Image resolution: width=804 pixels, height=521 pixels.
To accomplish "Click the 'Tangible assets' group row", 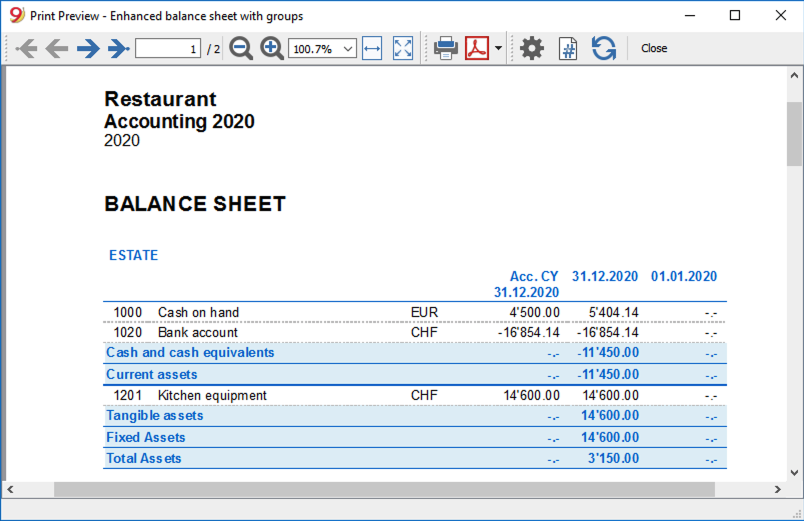I will (x=415, y=416).
